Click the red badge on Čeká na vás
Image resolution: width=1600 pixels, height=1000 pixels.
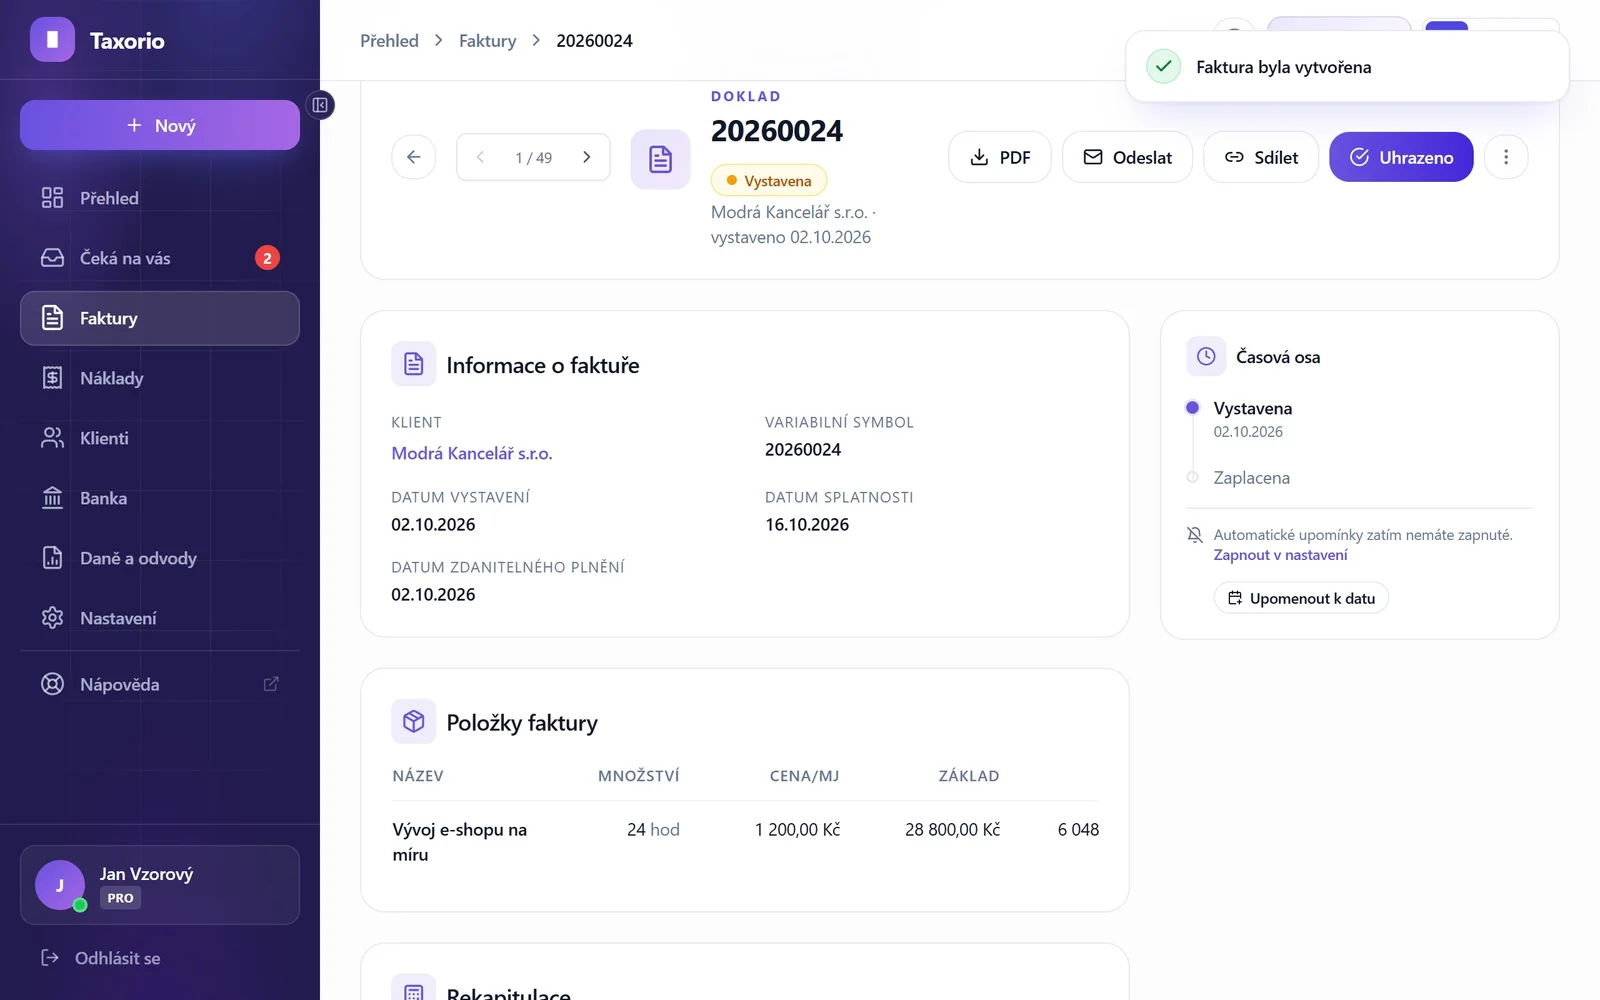pyautogui.click(x=267, y=258)
